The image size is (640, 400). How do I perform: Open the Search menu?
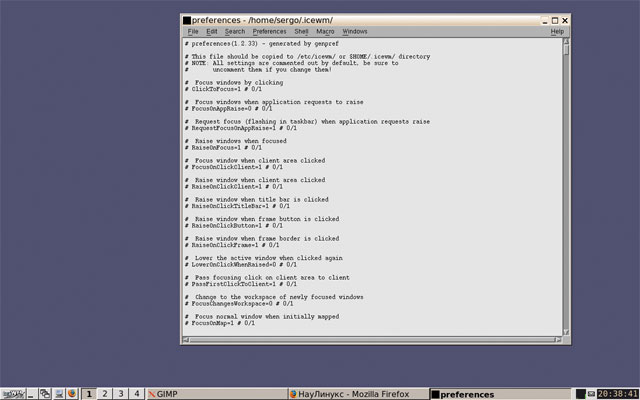coord(235,31)
